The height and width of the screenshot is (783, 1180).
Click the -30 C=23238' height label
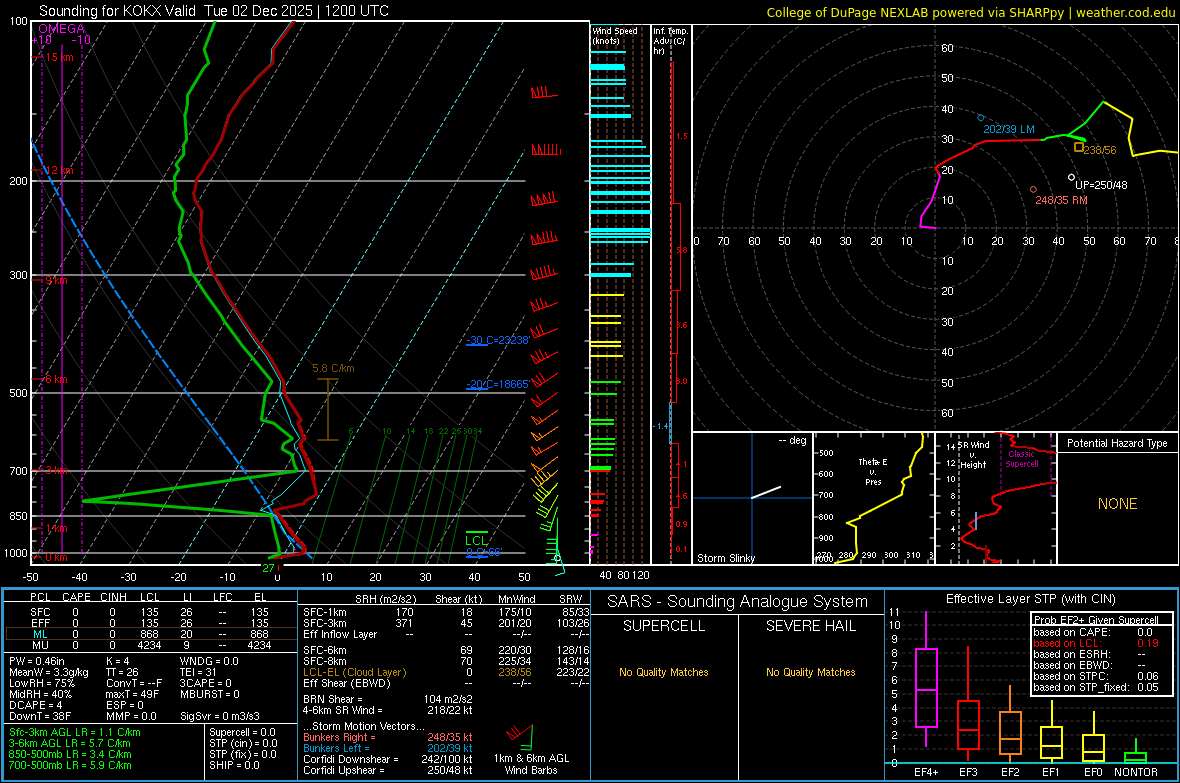(497, 340)
